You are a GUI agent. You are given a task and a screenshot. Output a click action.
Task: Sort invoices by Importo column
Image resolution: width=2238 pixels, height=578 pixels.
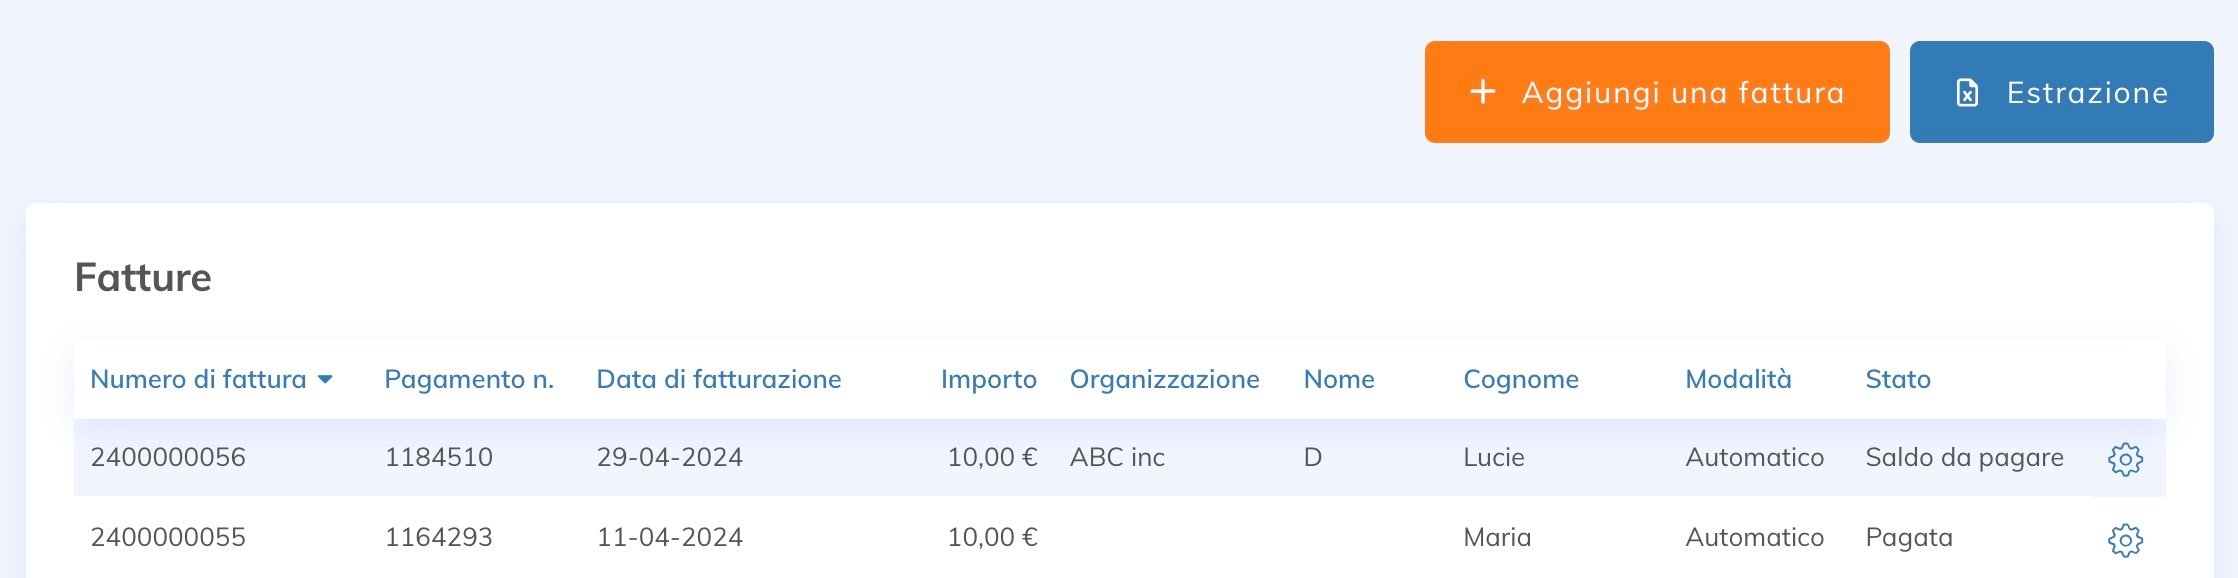(x=988, y=380)
